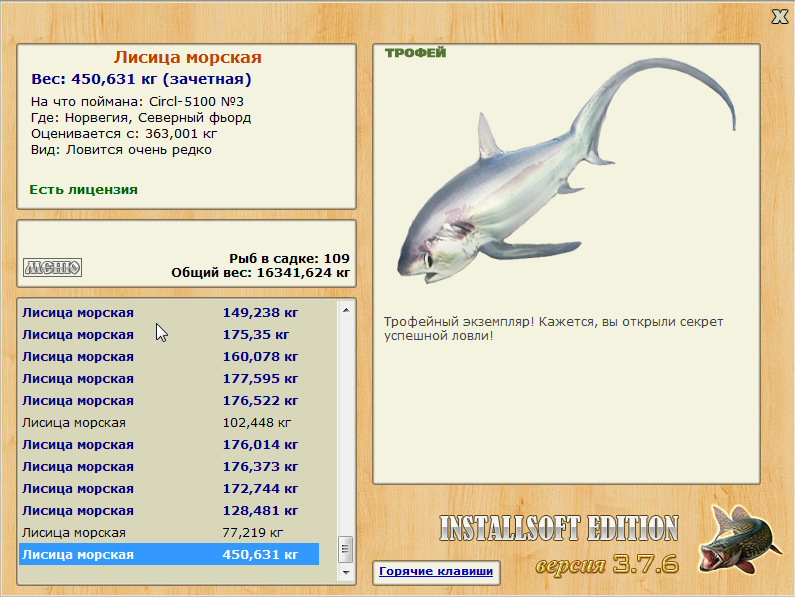Click the версия 3.7.6 text

[607, 565]
